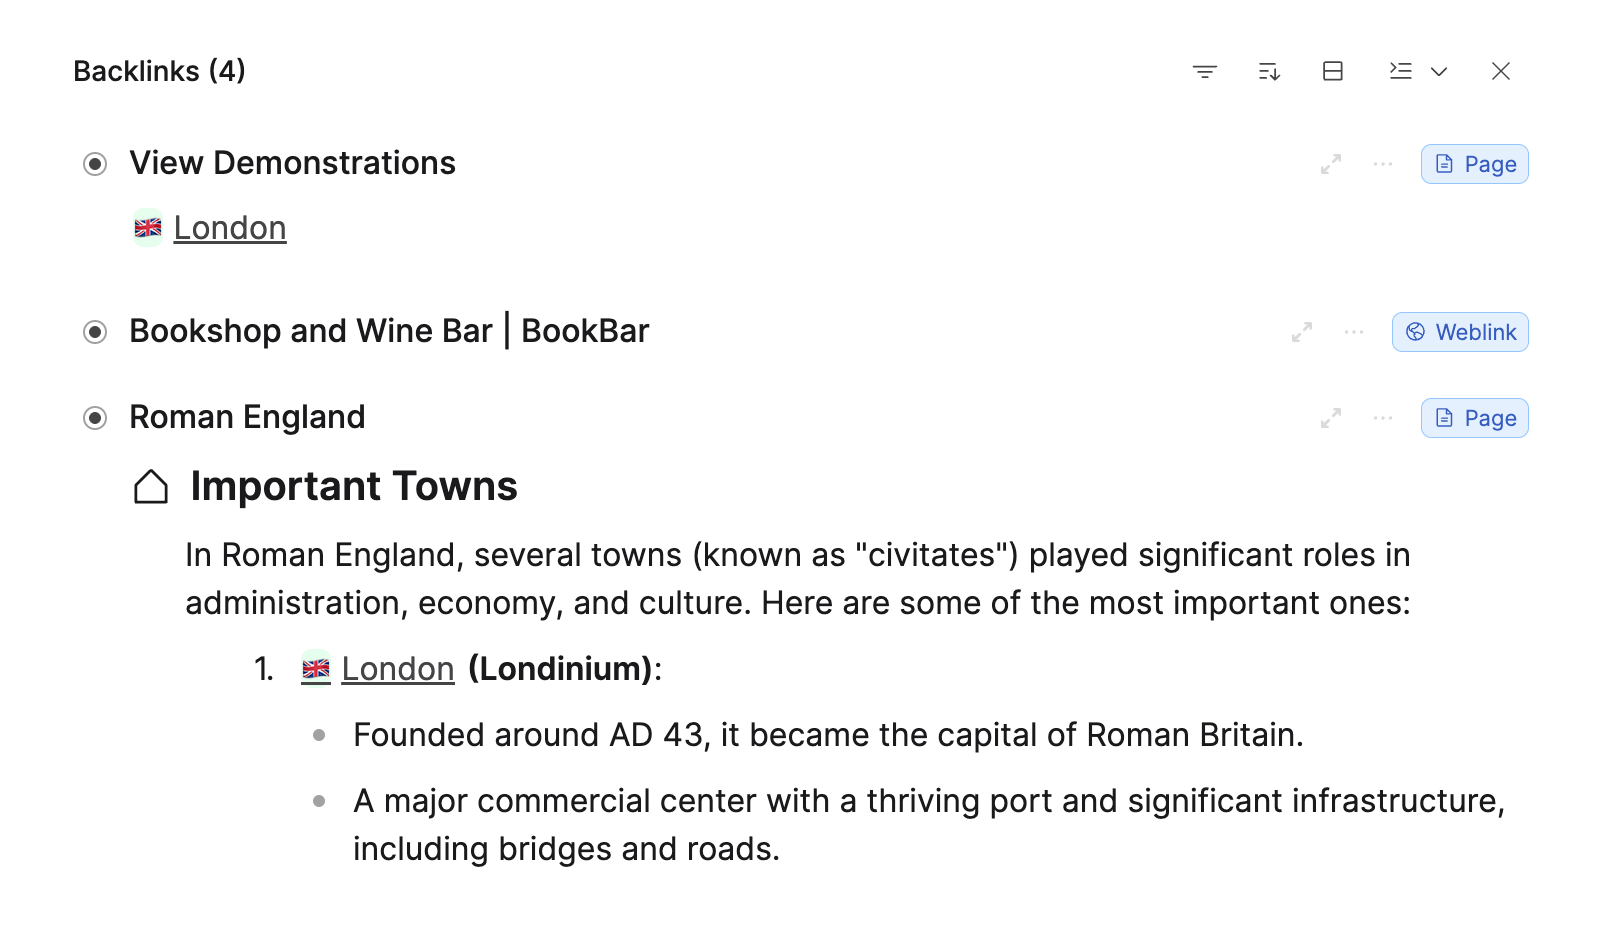
Task: Open more options for BookBar entry
Action: coord(1354,332)
